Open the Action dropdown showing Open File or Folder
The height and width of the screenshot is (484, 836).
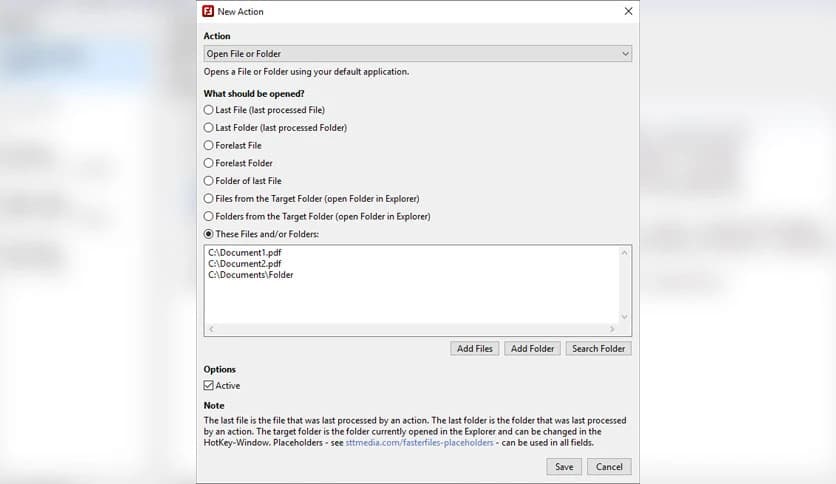pos(417,54)
